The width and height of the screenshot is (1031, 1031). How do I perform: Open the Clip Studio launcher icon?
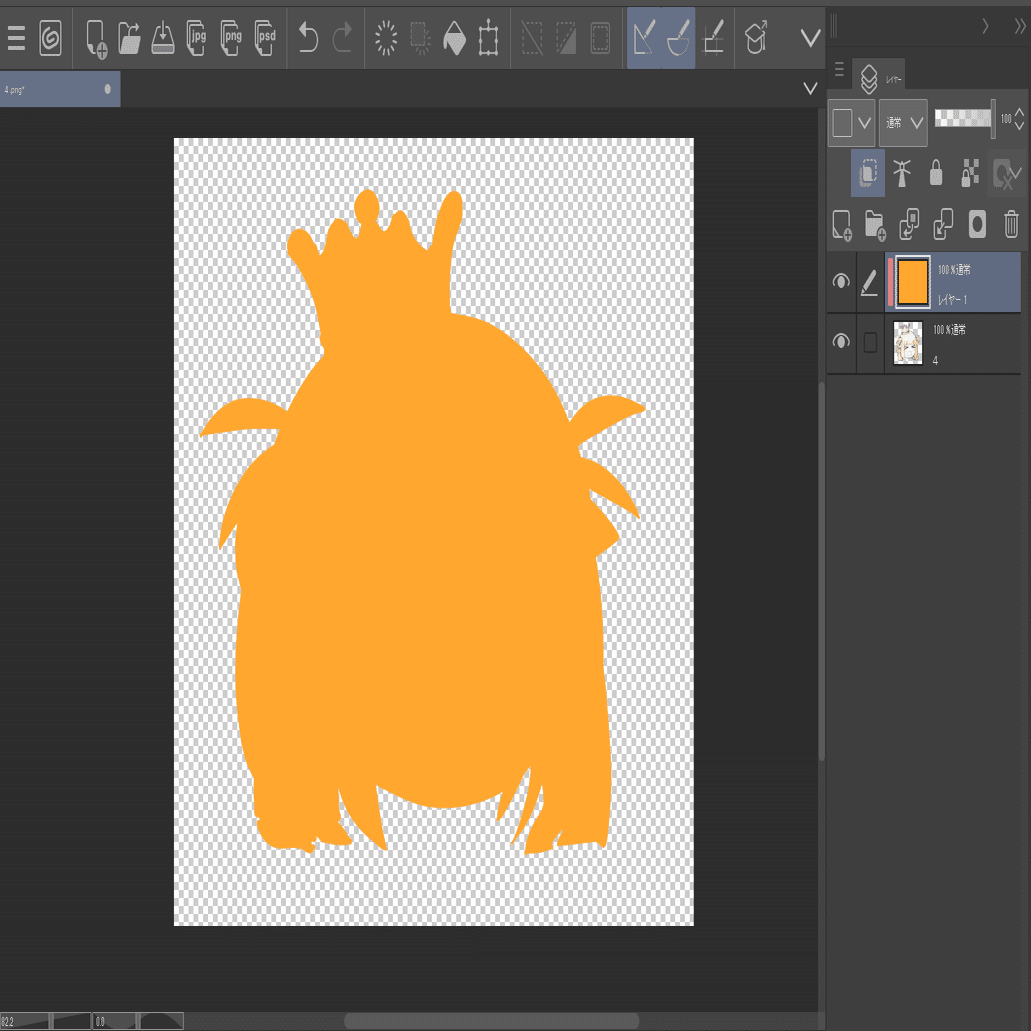pos(51,38)
